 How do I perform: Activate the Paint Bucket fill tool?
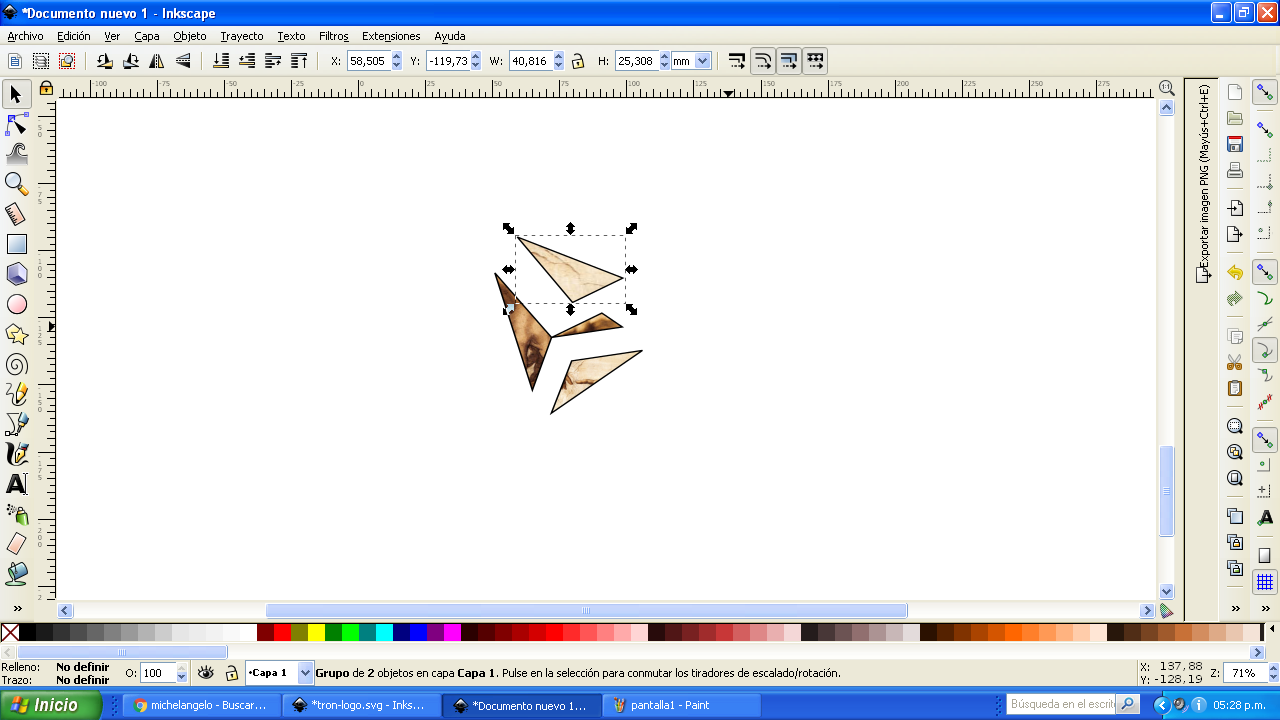point(16,574)
